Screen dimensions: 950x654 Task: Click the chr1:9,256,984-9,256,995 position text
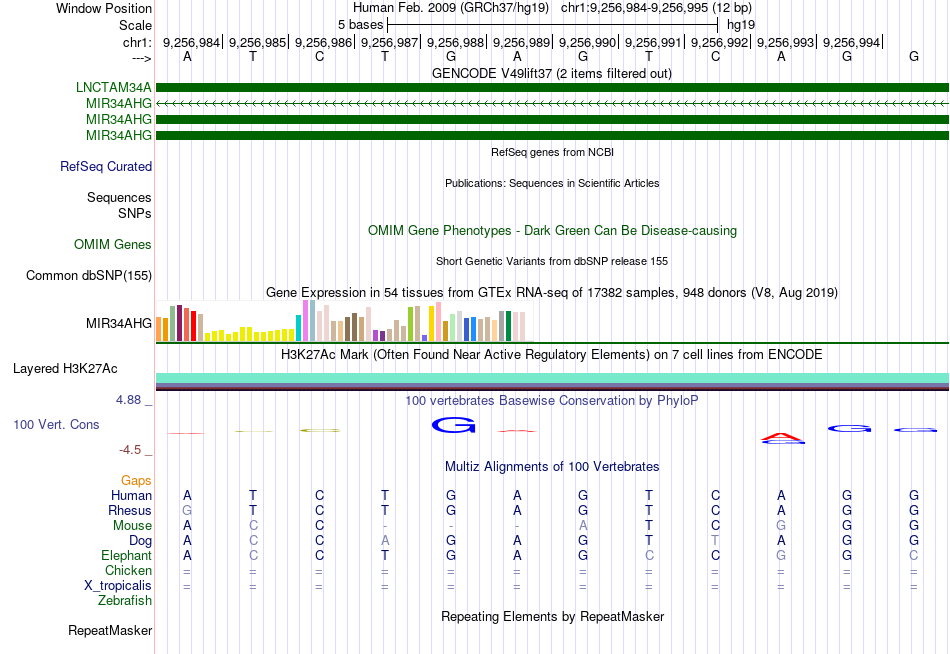[x=656, y=8]
